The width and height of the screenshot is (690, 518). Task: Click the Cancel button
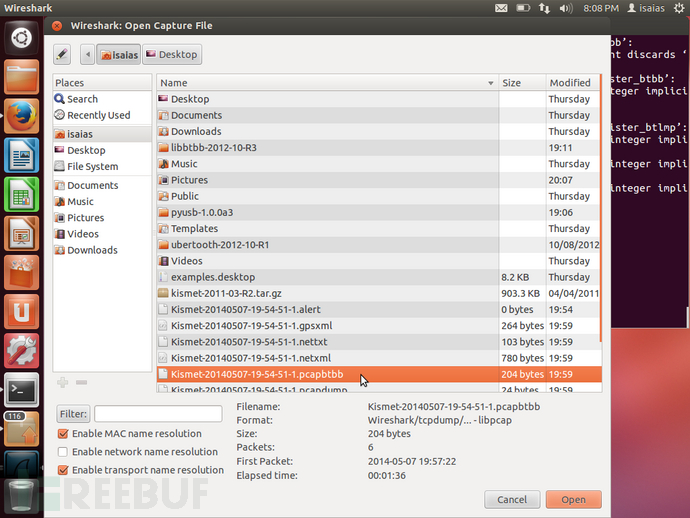(x=512, y=500)
